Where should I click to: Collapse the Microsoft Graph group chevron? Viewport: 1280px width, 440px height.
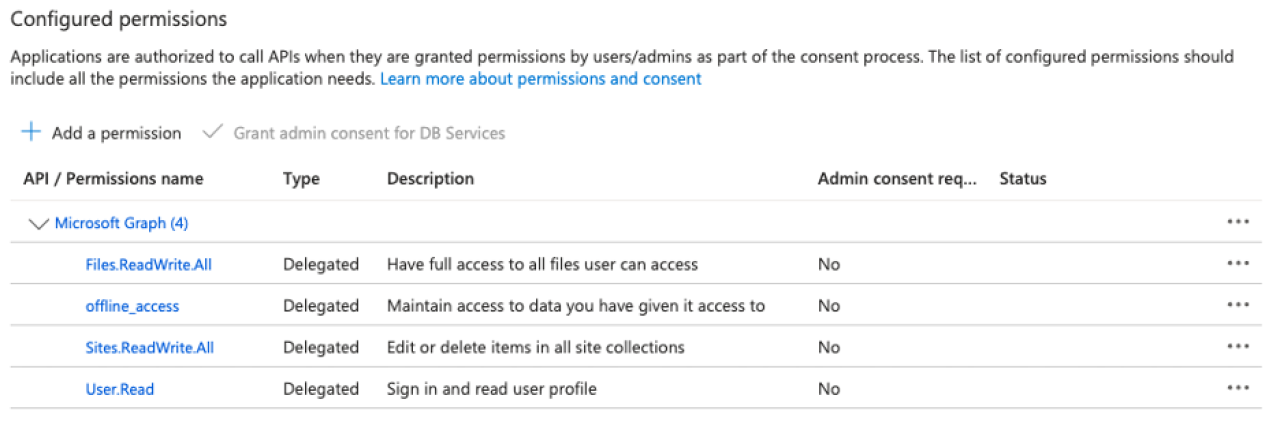[x=39, y=224]
